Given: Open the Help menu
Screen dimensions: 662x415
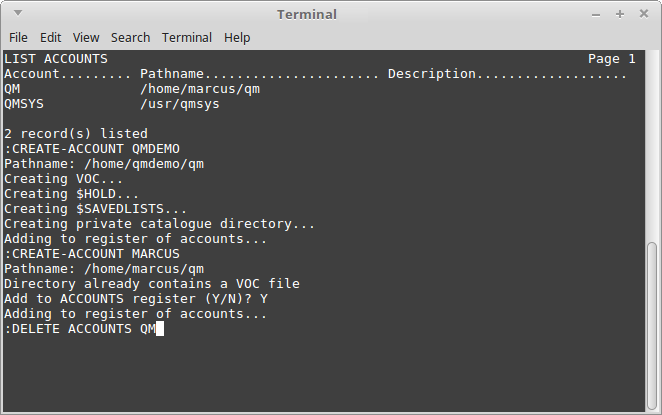Looking at the screenshot, I should [237, 38].
